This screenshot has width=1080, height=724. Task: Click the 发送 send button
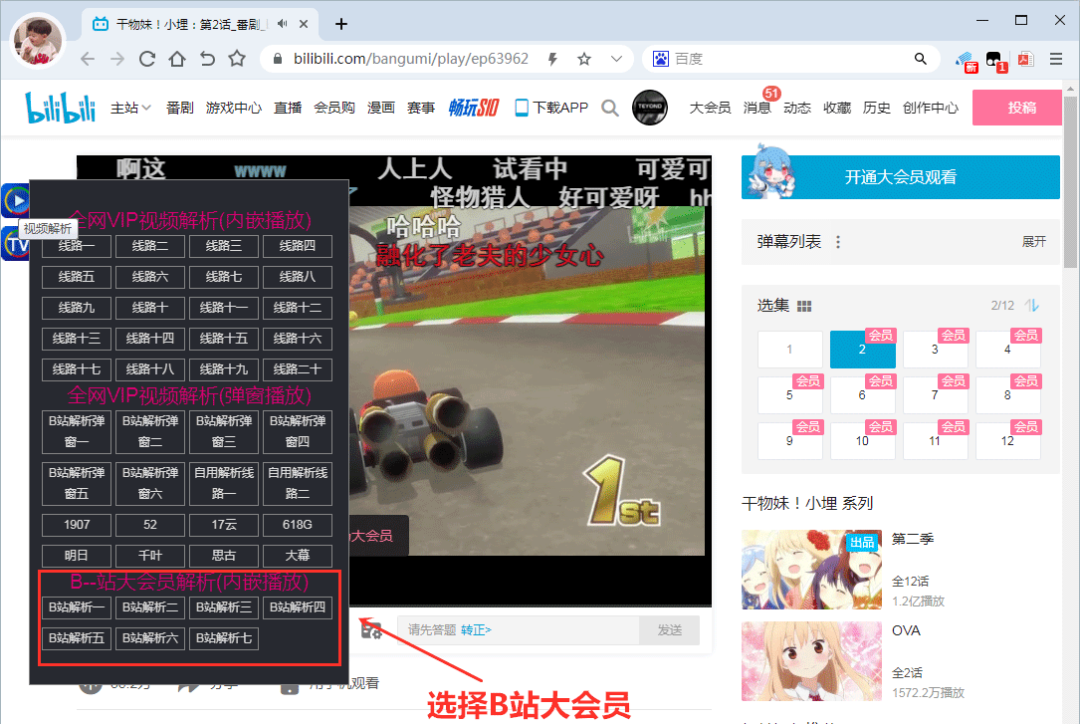pos(669,630)
